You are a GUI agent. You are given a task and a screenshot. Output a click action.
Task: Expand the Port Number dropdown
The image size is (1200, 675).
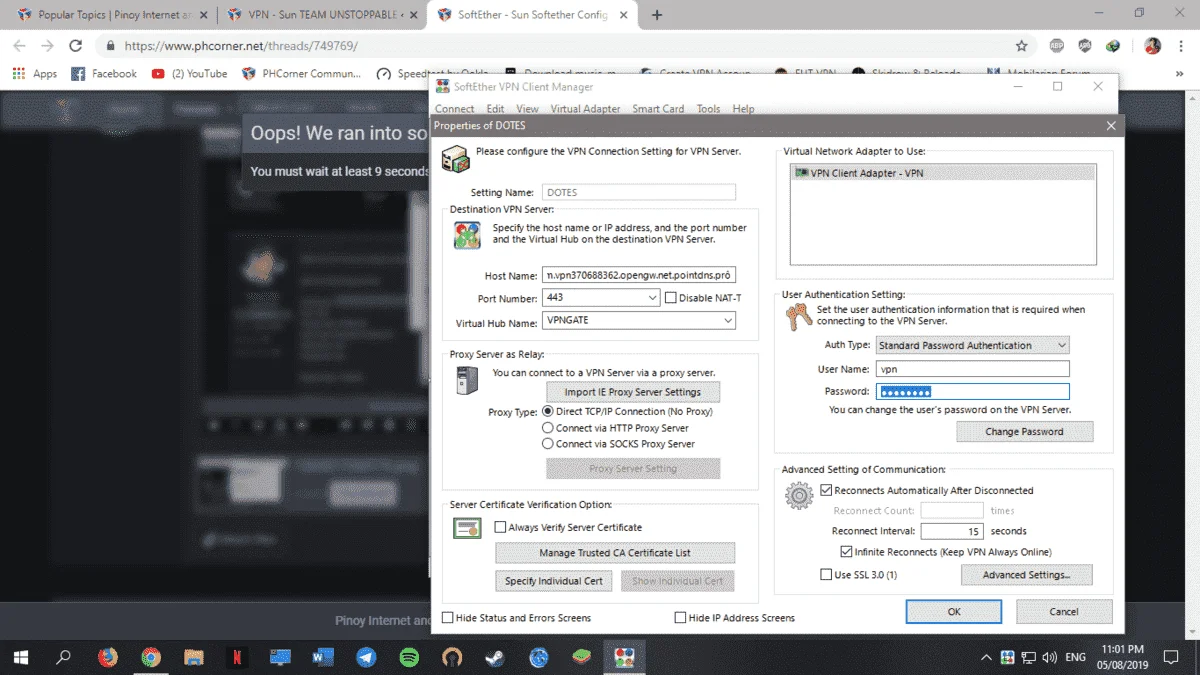click(x=653, y=298)
